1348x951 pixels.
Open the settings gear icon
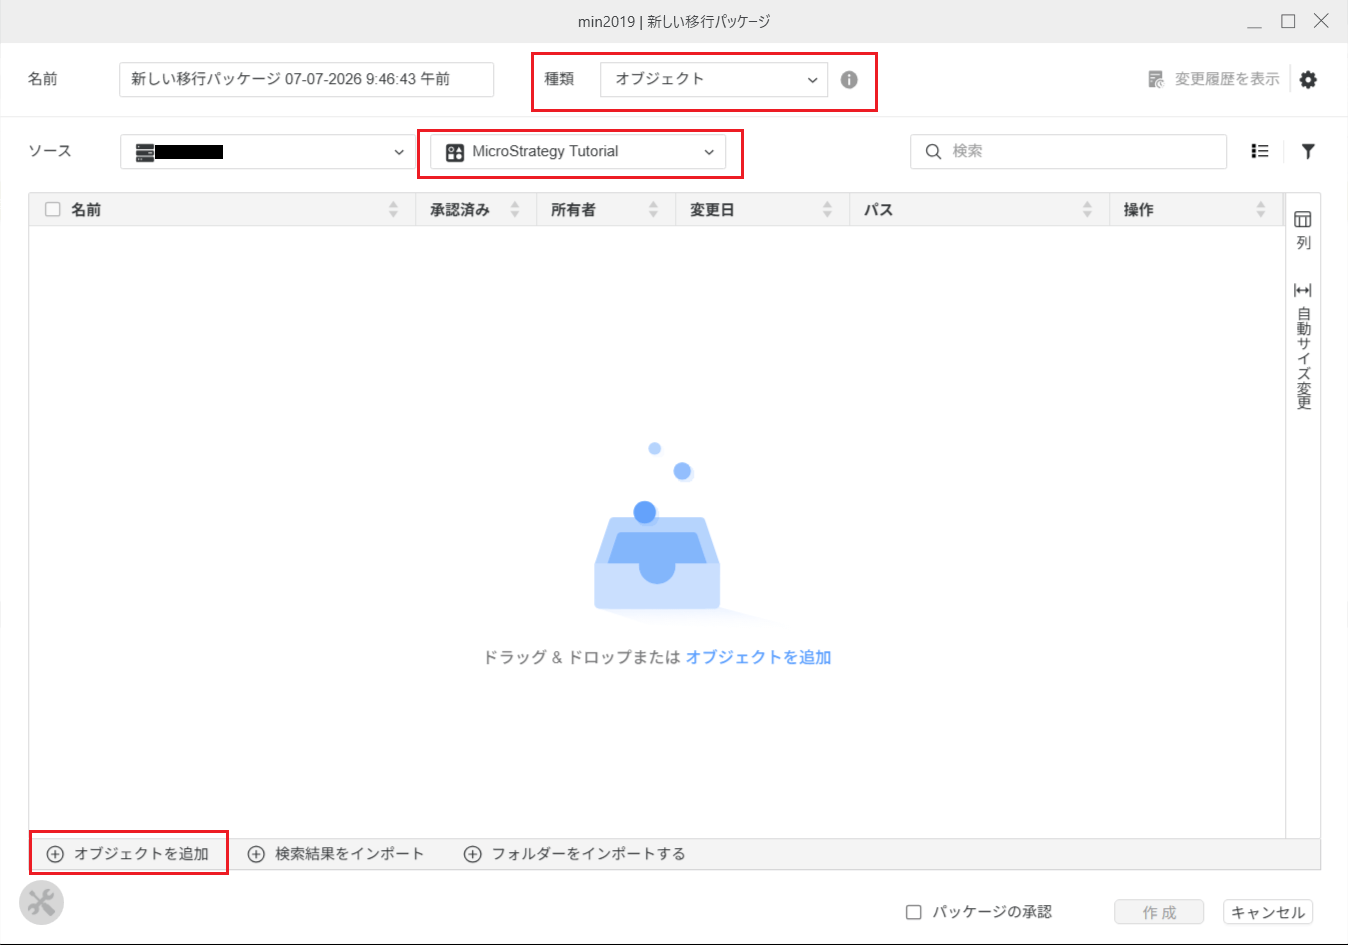[1308, 80]
